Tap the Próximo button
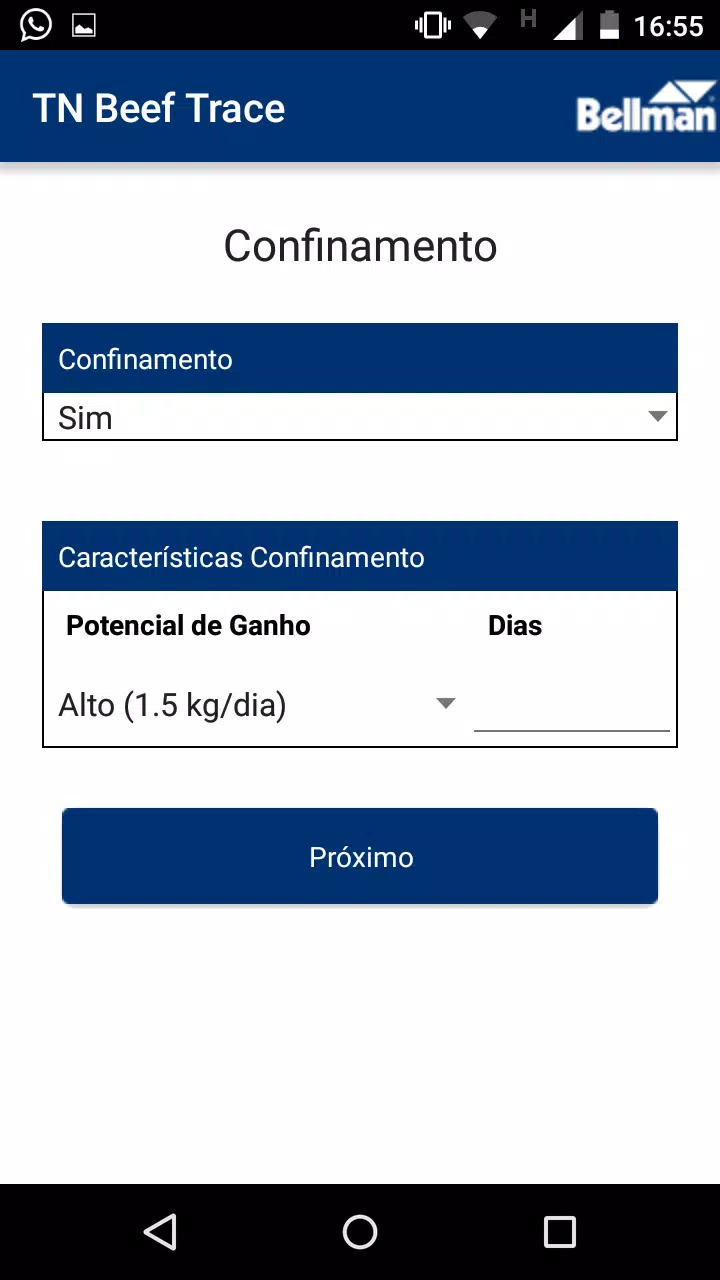 (x=360, y=857)
